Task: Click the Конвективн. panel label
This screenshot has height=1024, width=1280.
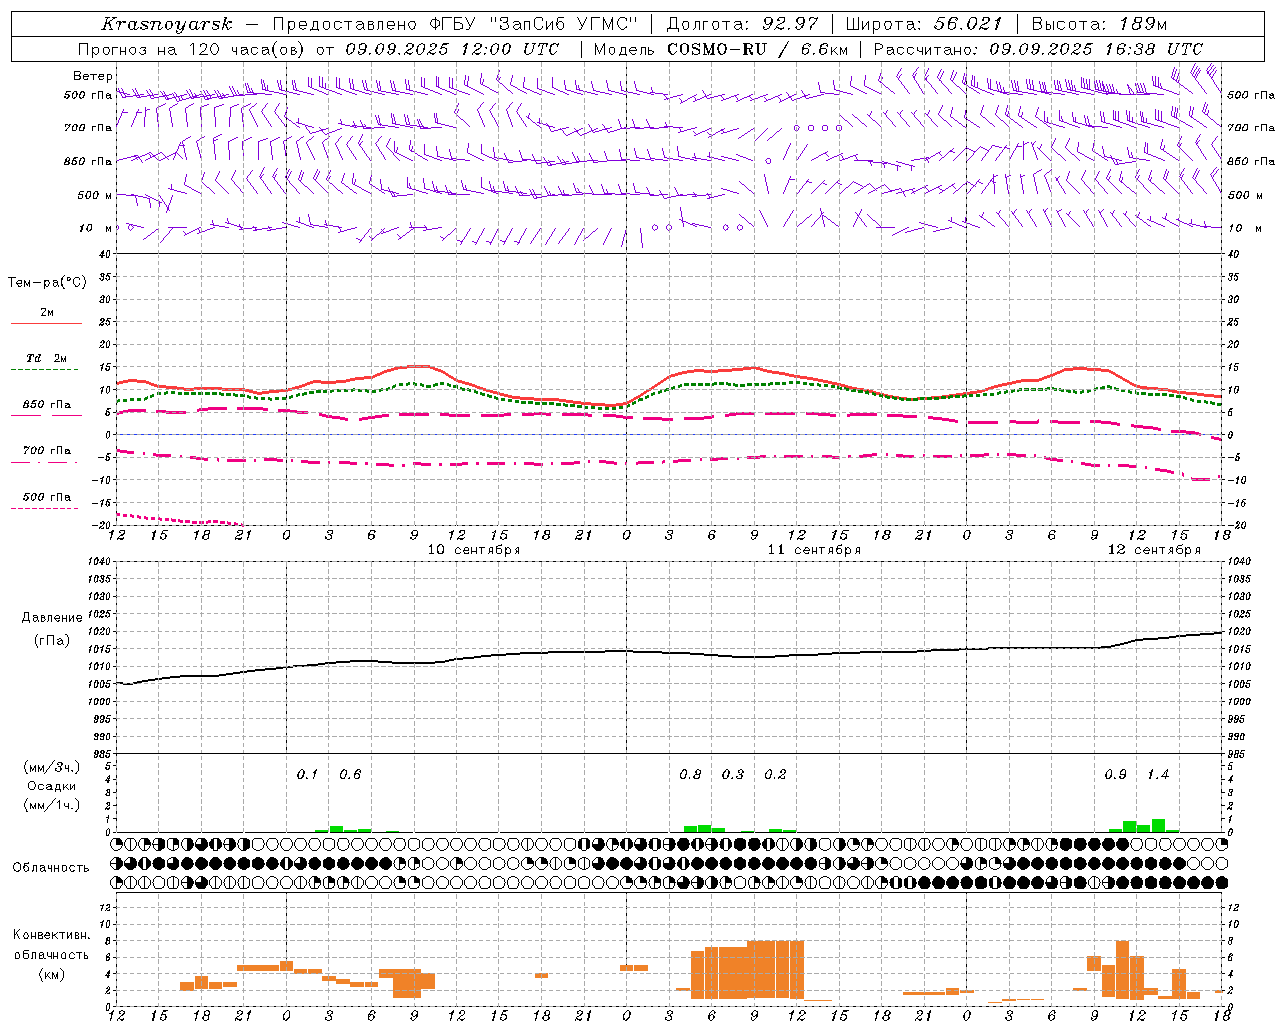Action: click(x=52, y=935)
